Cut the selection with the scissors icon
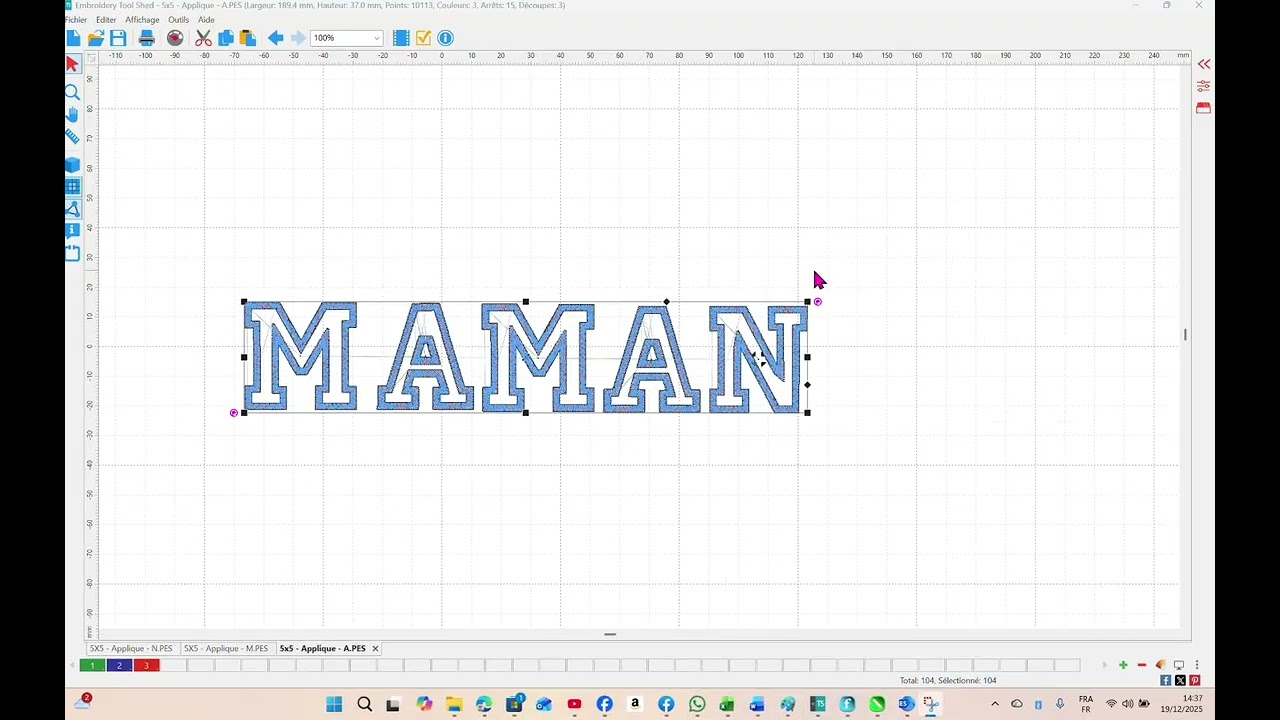The image size is (1280, 720). coord(204,38)
